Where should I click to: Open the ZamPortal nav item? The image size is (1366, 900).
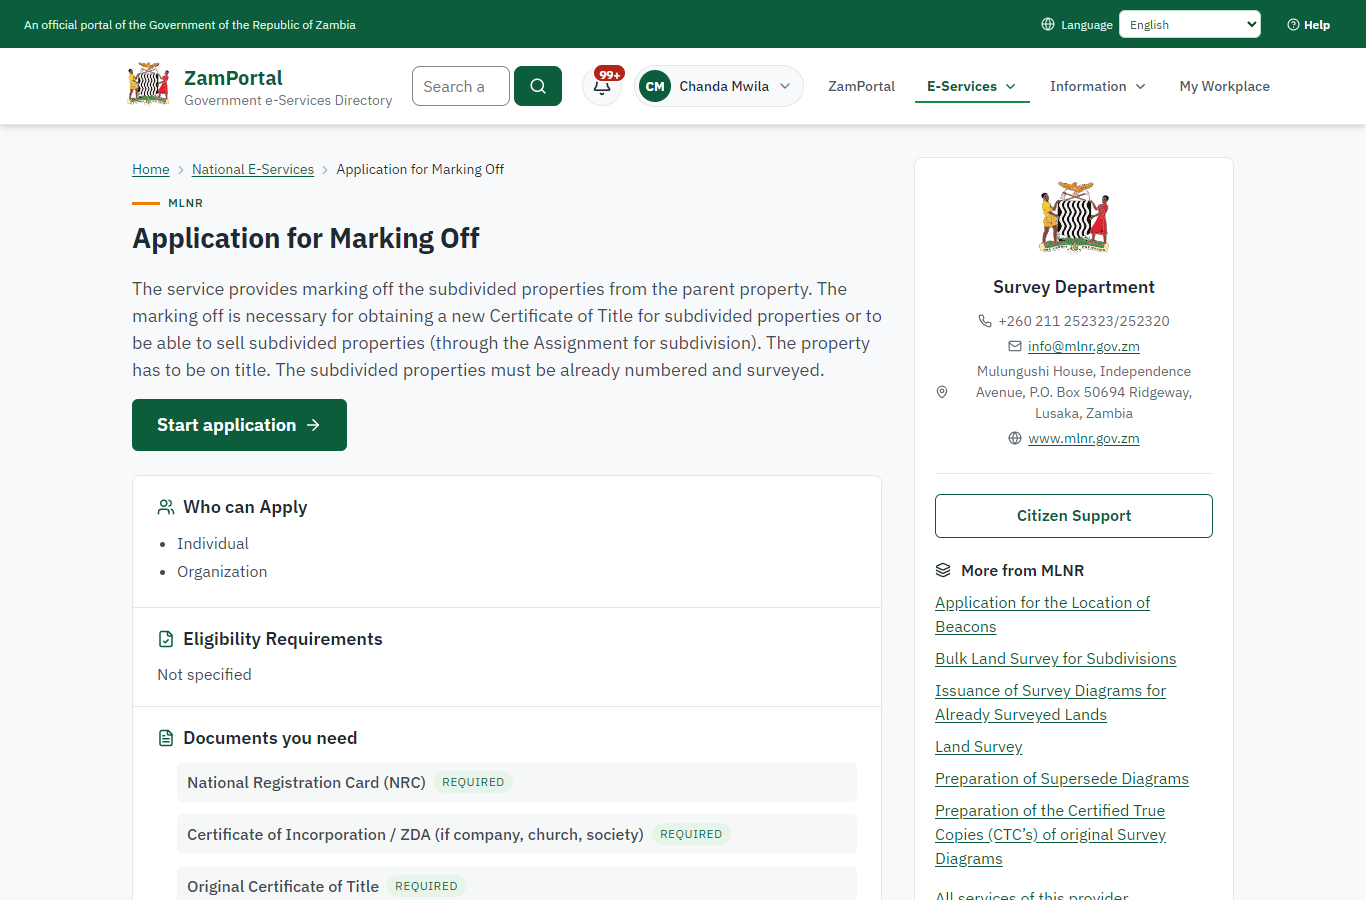pos(861,86)
